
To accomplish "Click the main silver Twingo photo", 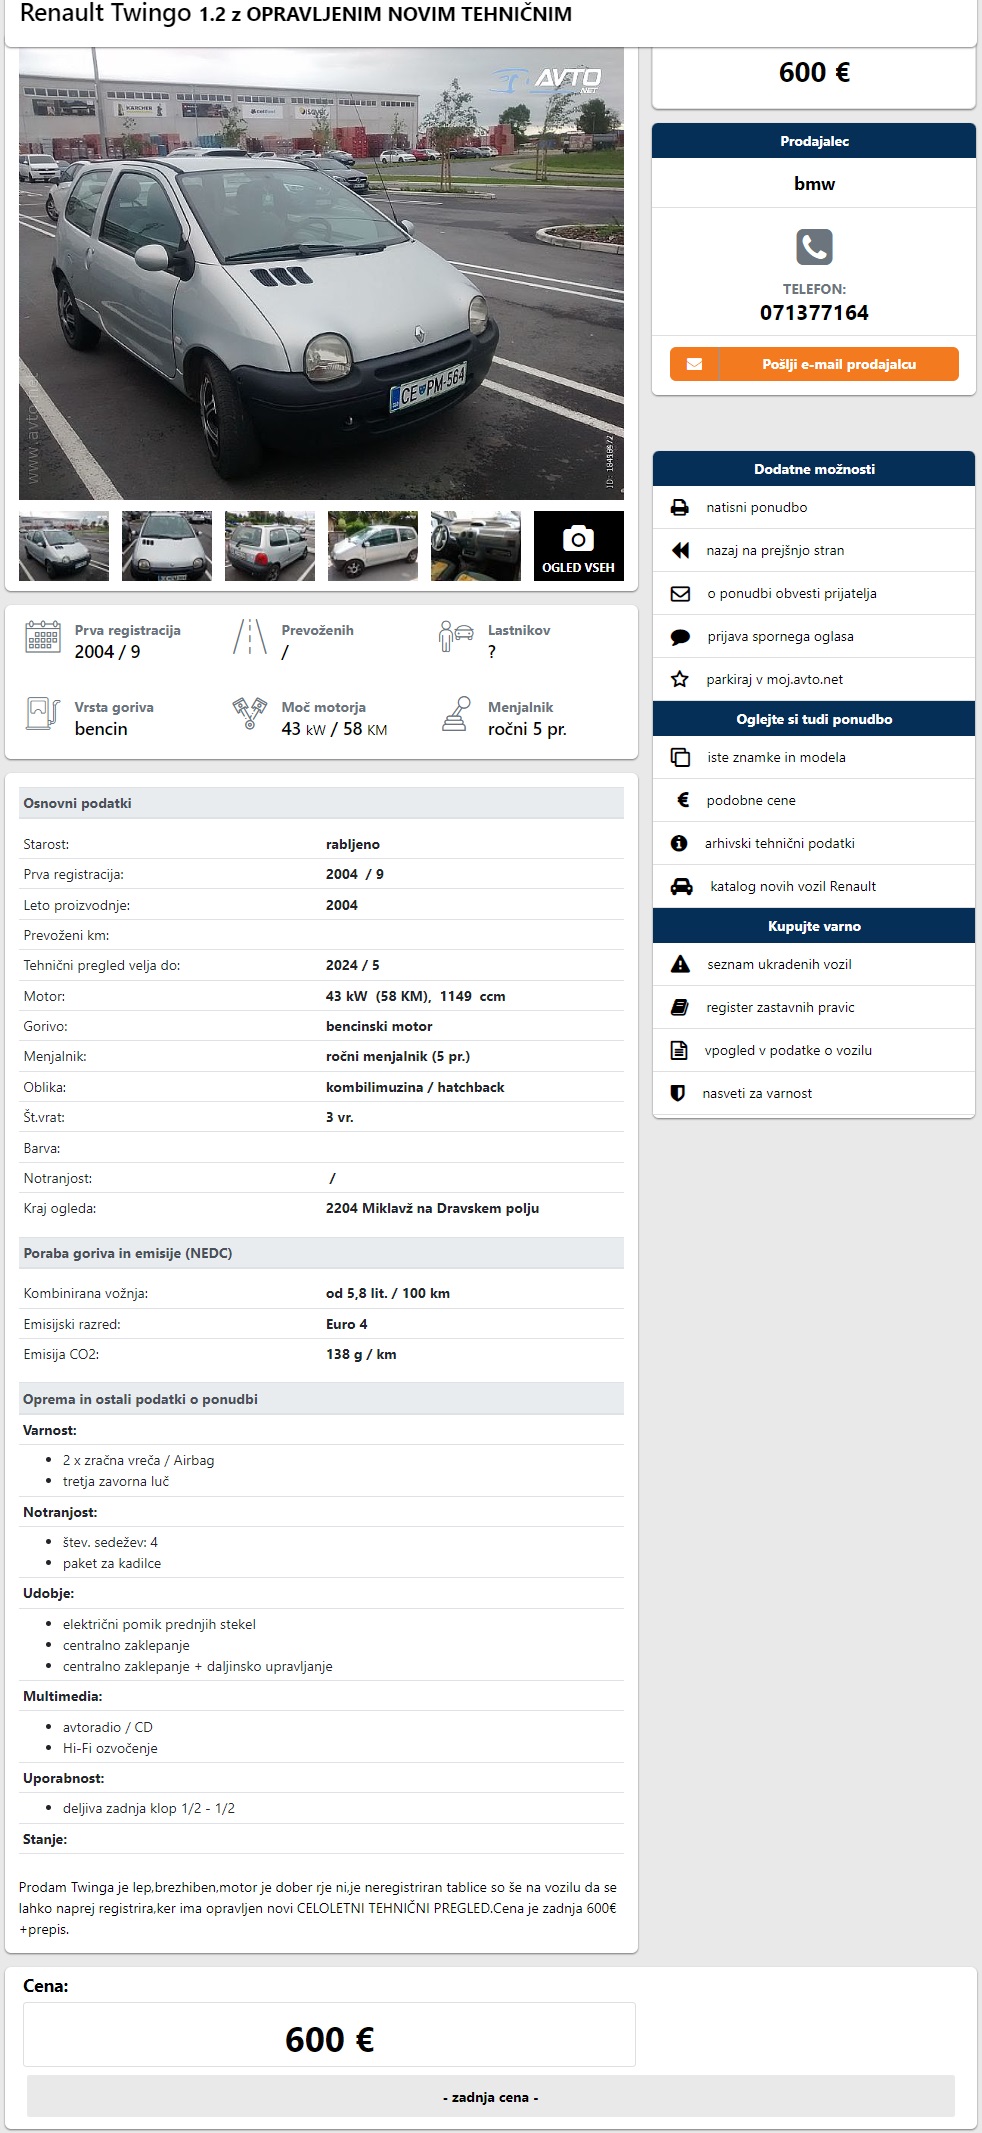I will [321, 273].
